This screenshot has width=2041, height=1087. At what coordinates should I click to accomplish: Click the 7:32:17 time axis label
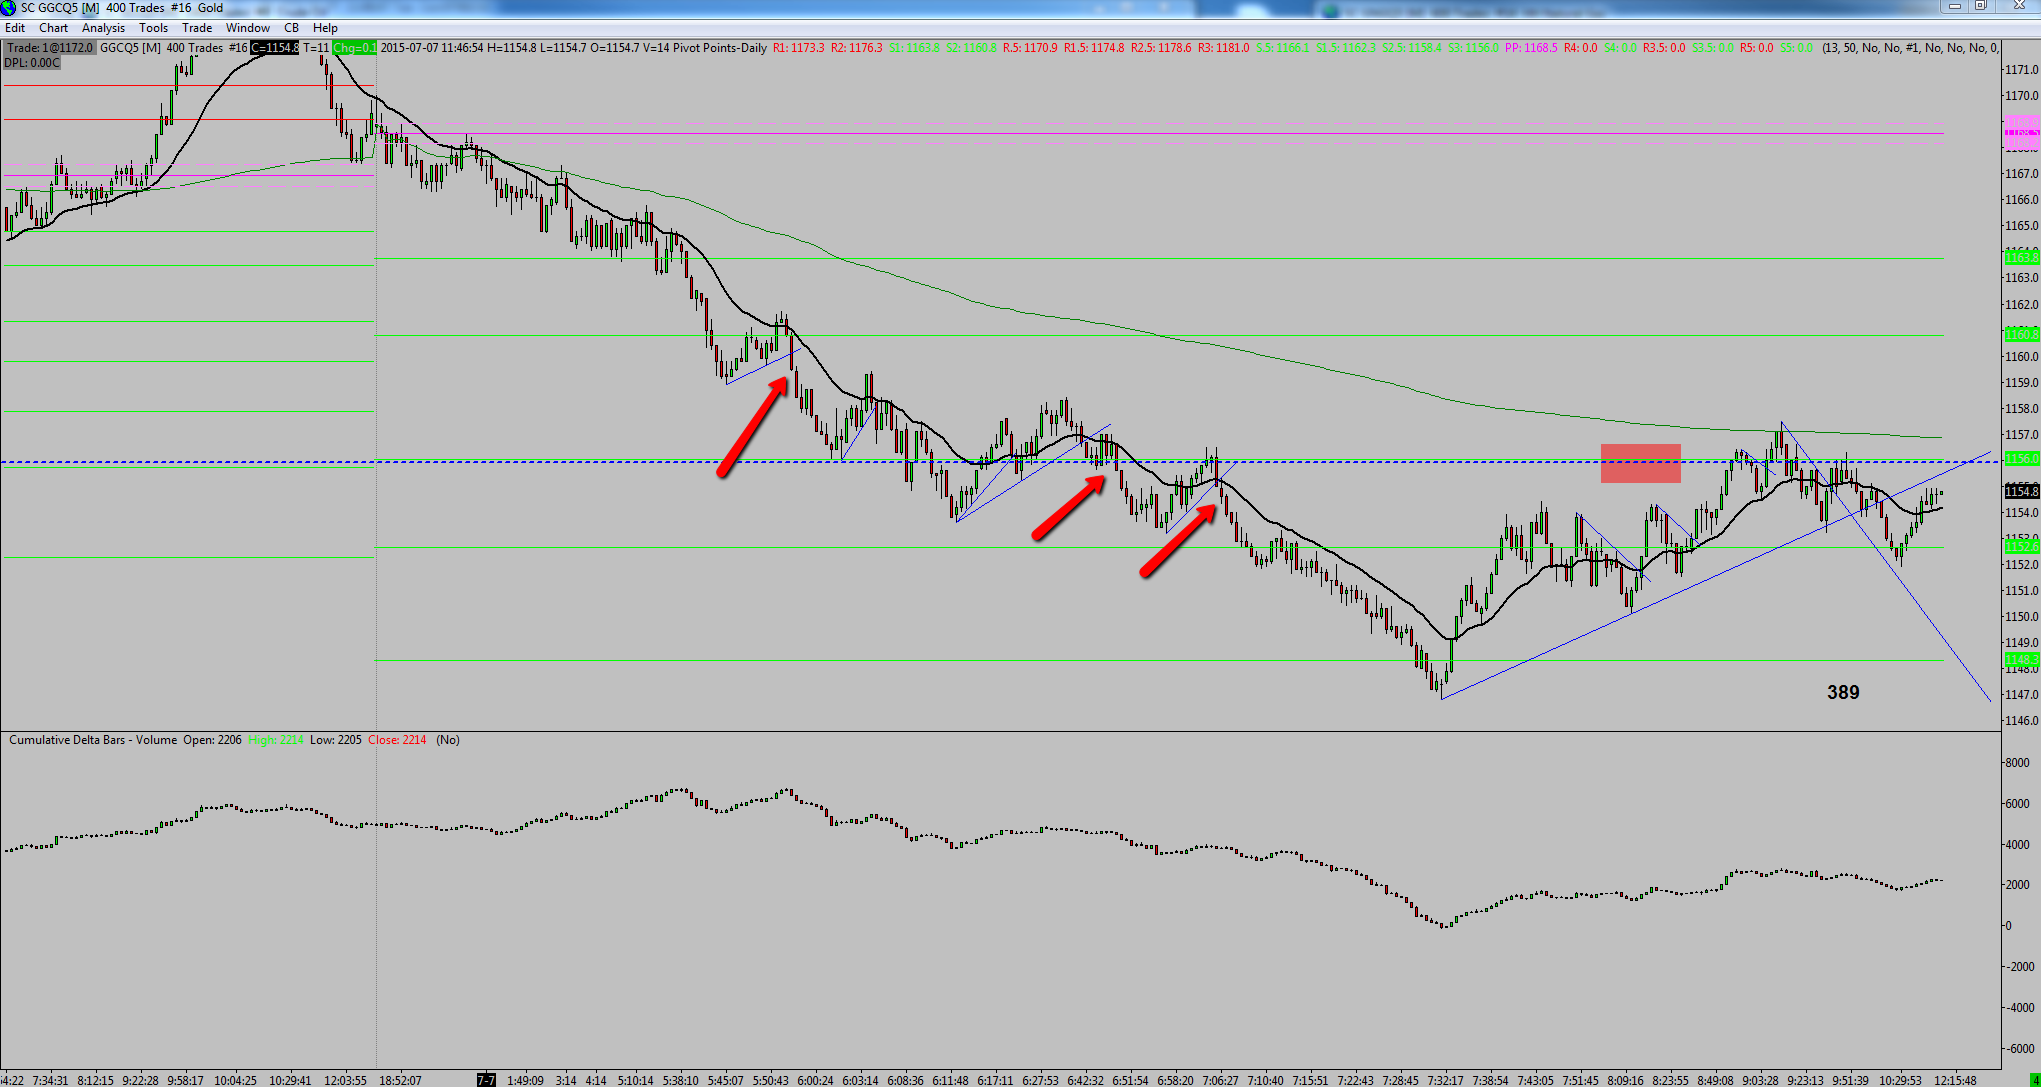coord(1445,1080)
